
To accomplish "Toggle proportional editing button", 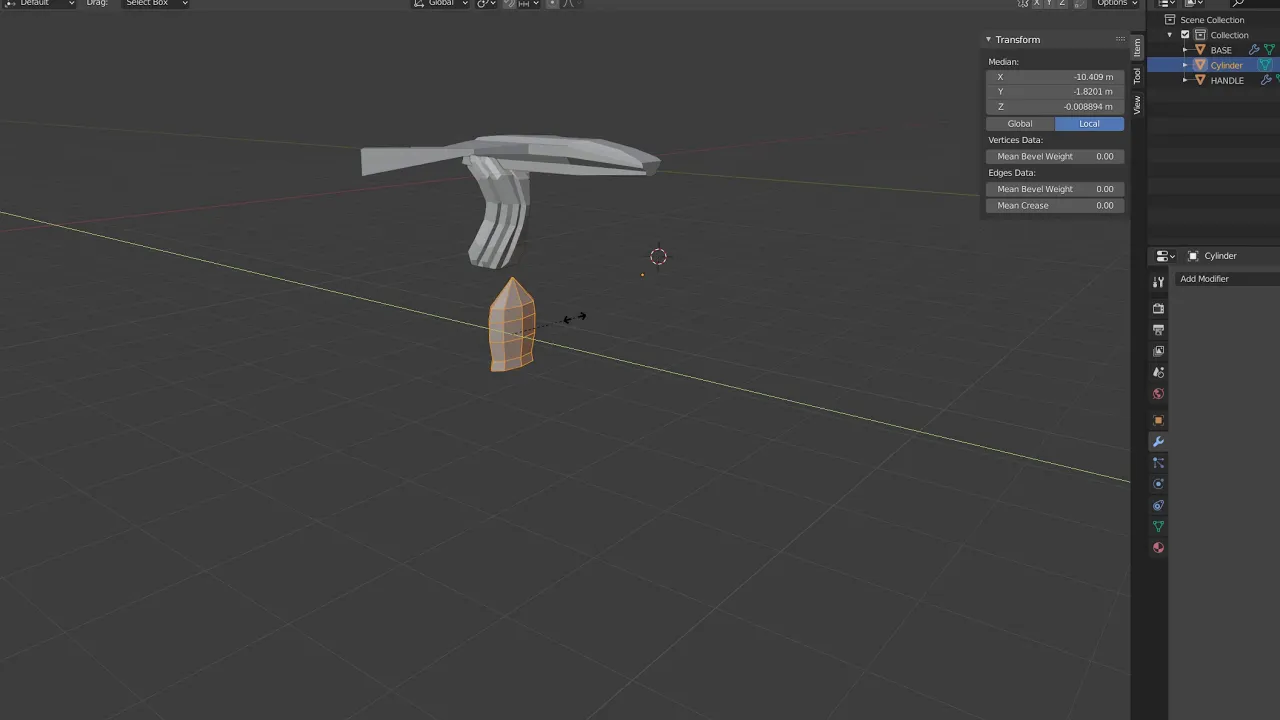I will click(x=552, y=3).
